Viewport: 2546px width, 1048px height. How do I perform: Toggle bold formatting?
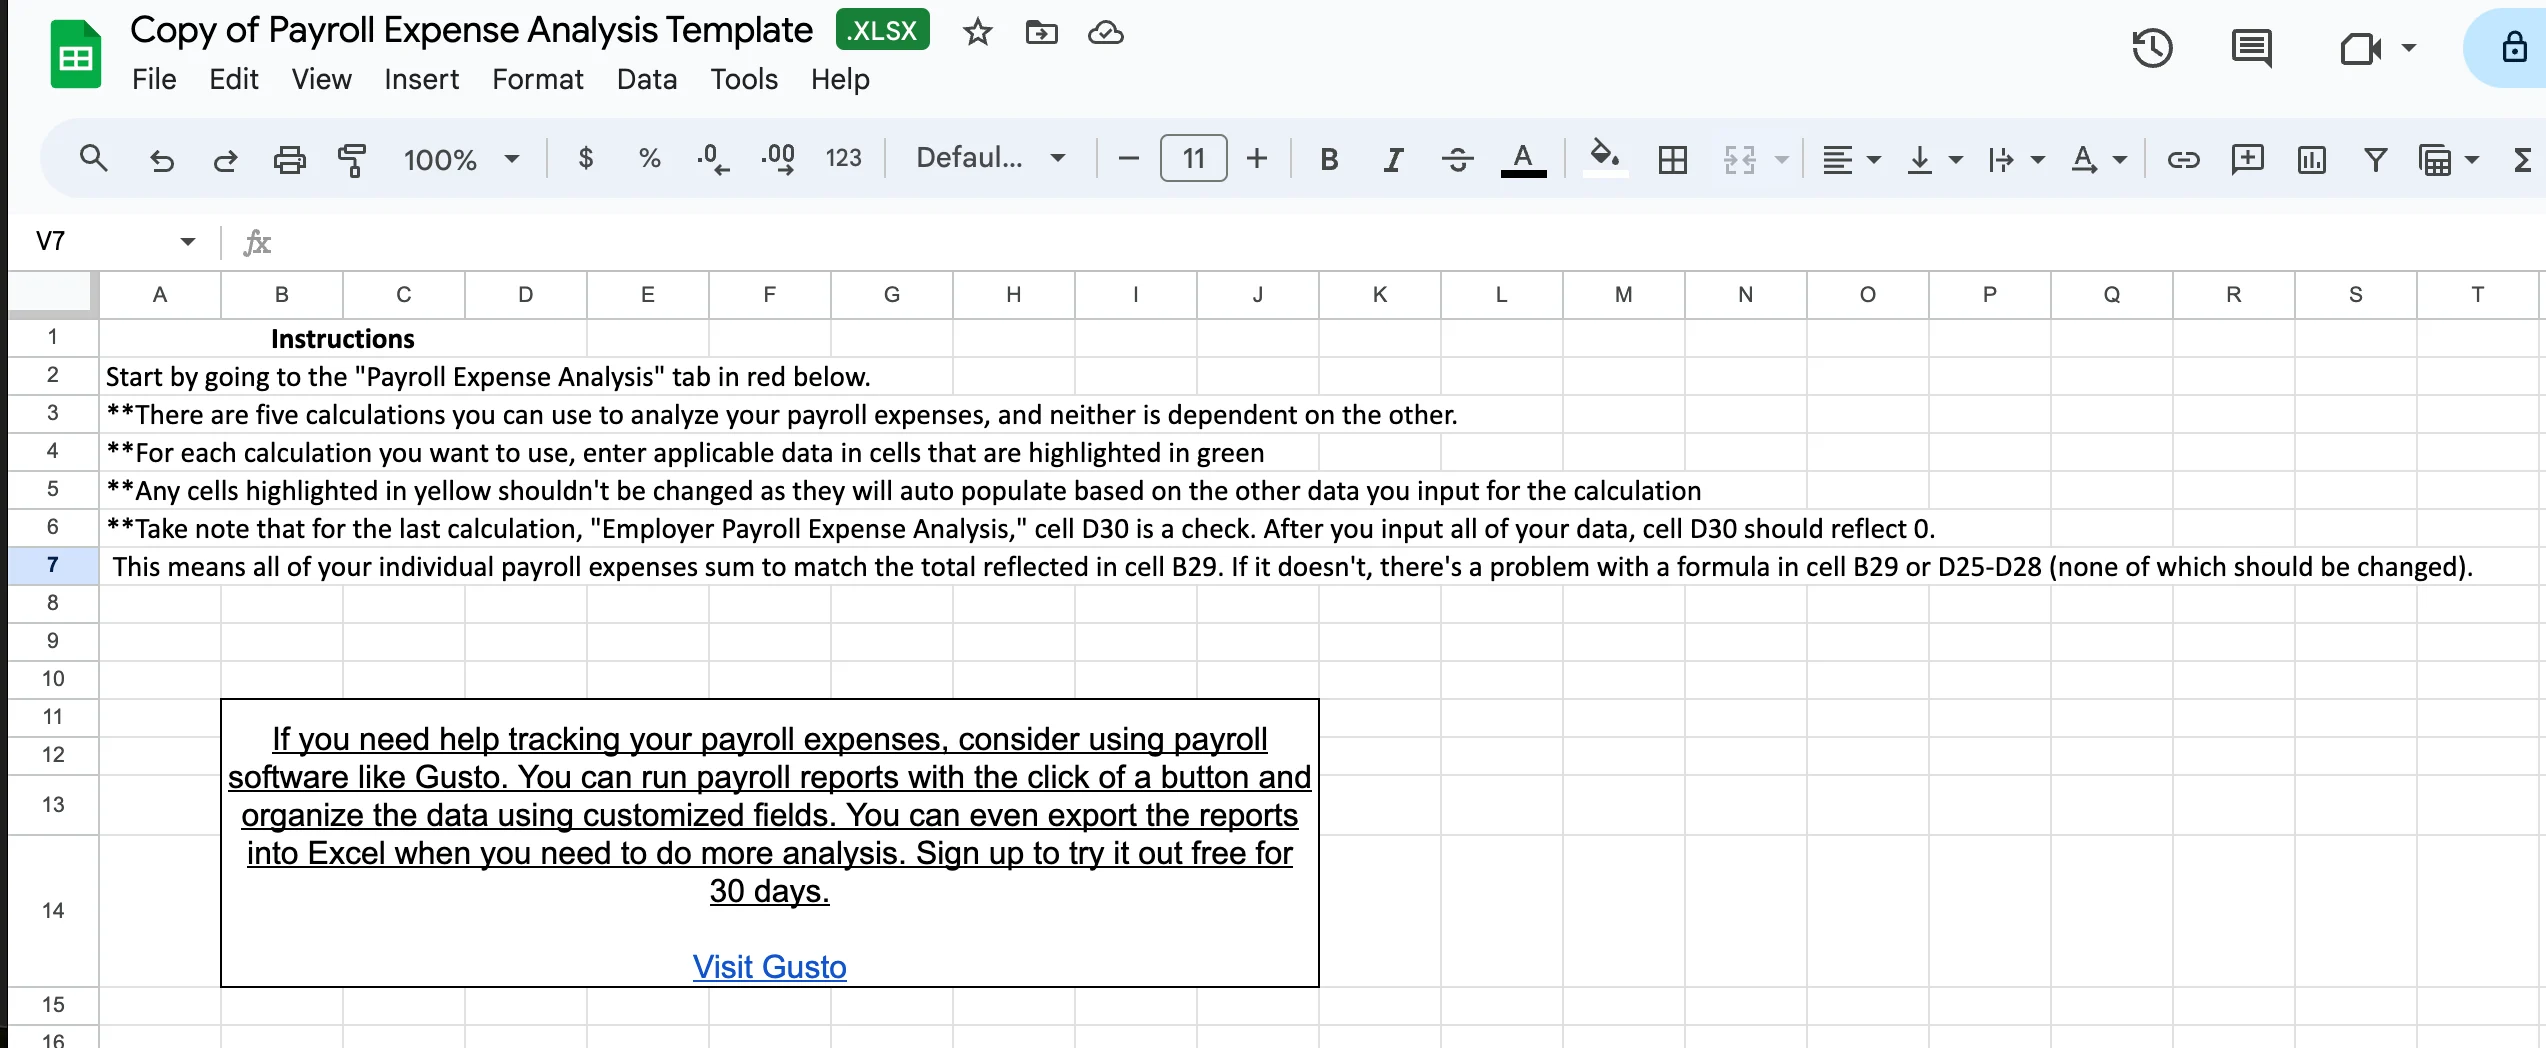click(x=1329, y=159)
